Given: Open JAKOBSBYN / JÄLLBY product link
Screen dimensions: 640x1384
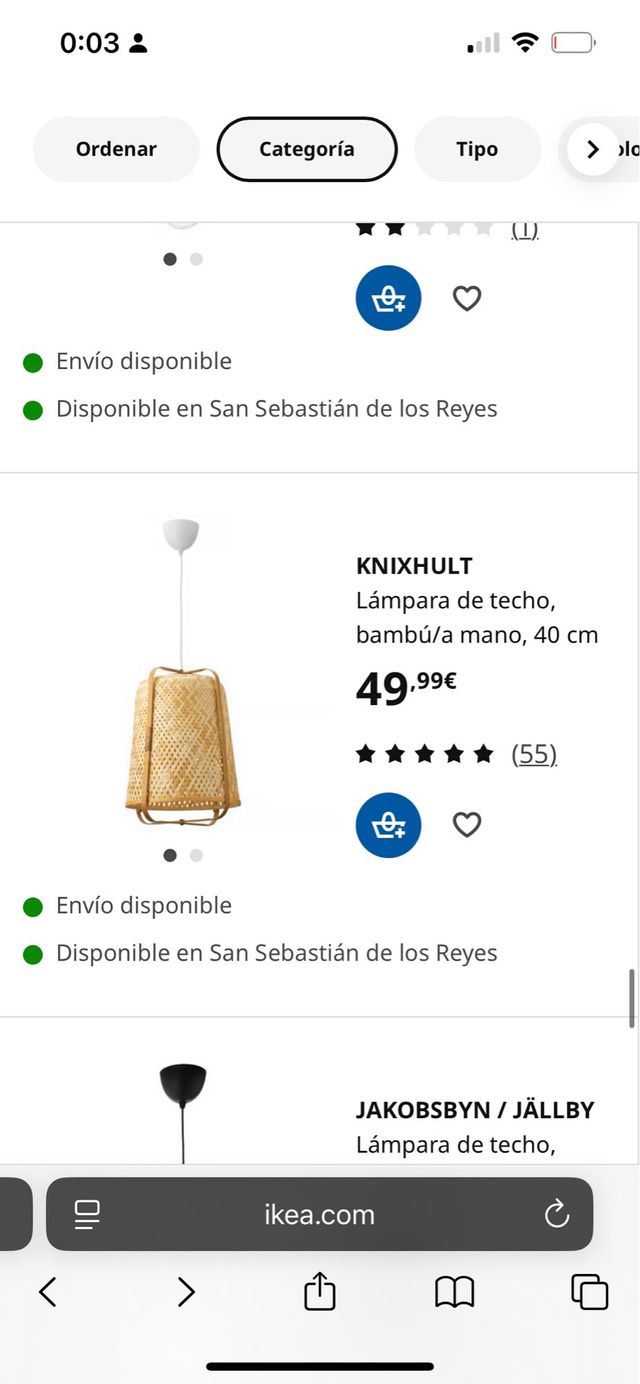Looking at the screenshot, I should [x=475, y=1110].
